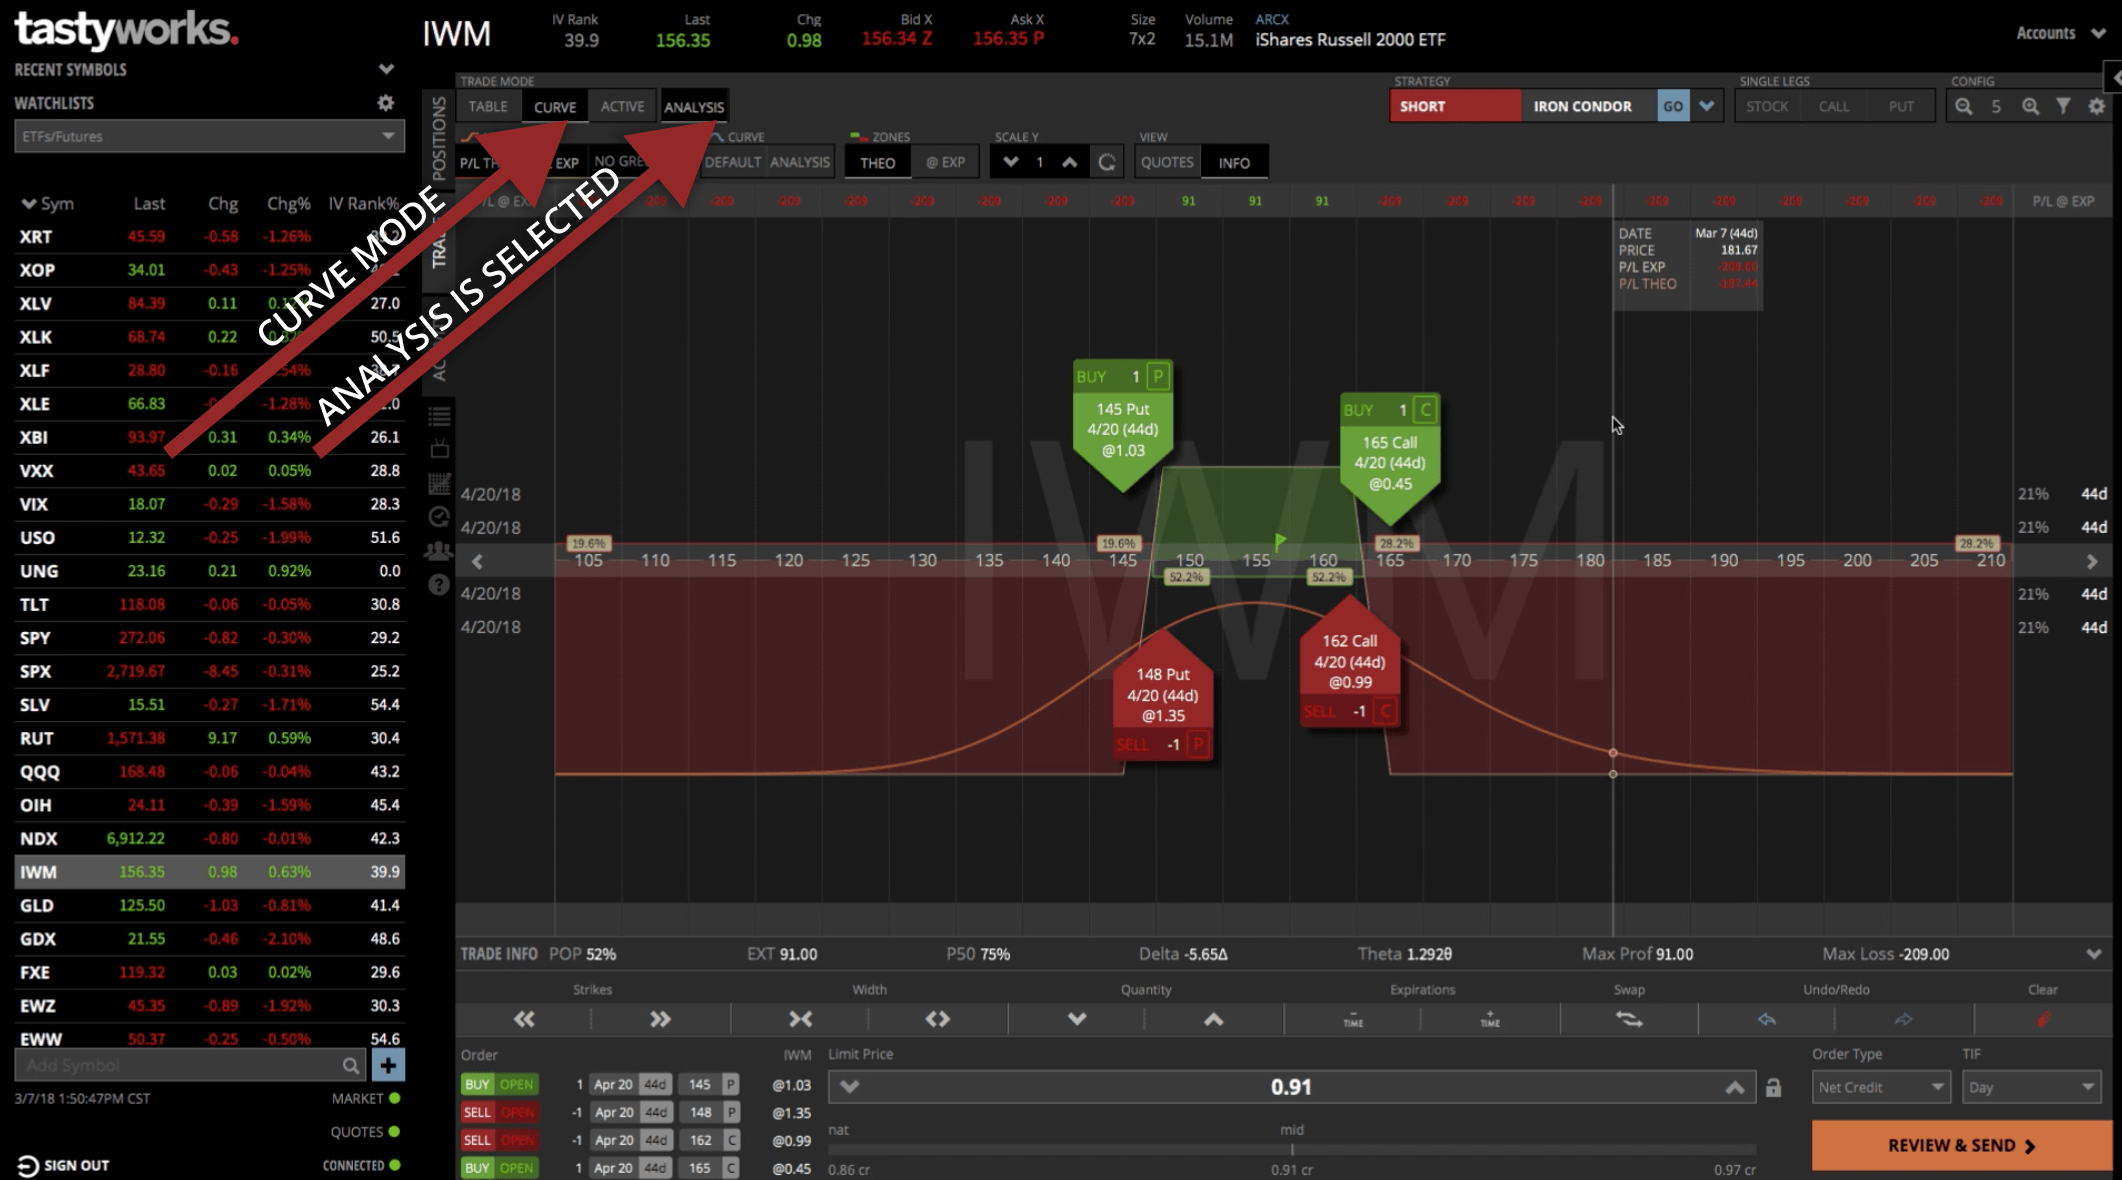The width and height of the screenshot is (2122, 1180).
Task: Shift strikes up with double-right arrows
Action: pos(660,1019)
